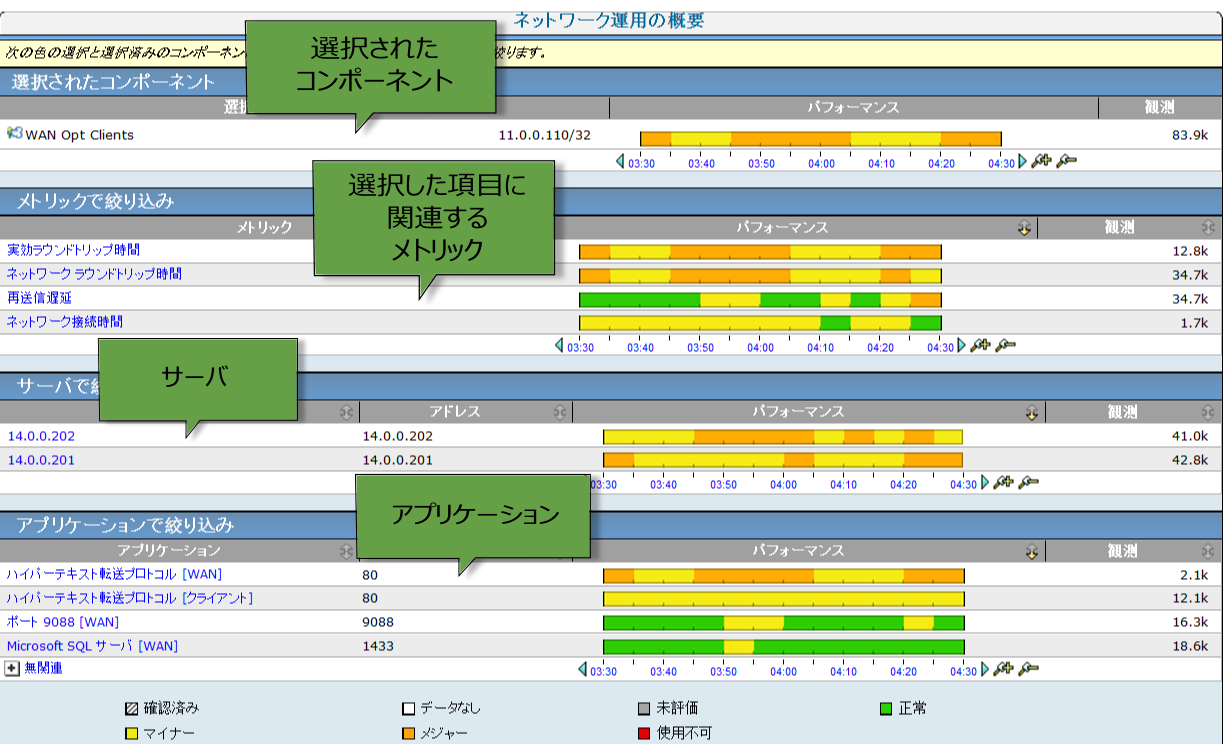Image resolution: width=1224 pixels, height=744 pixels.
Task: Shift selected component timeline later with right arrow
Action: (1022, 162)
